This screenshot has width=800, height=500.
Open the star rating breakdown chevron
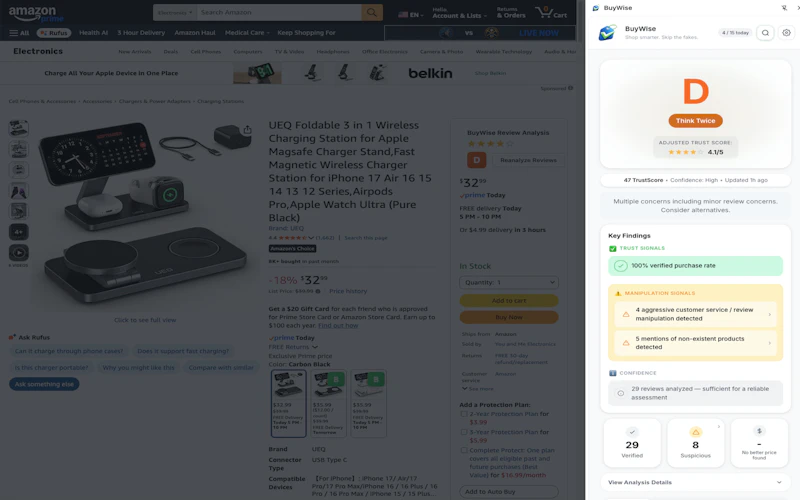click(311, 238)
